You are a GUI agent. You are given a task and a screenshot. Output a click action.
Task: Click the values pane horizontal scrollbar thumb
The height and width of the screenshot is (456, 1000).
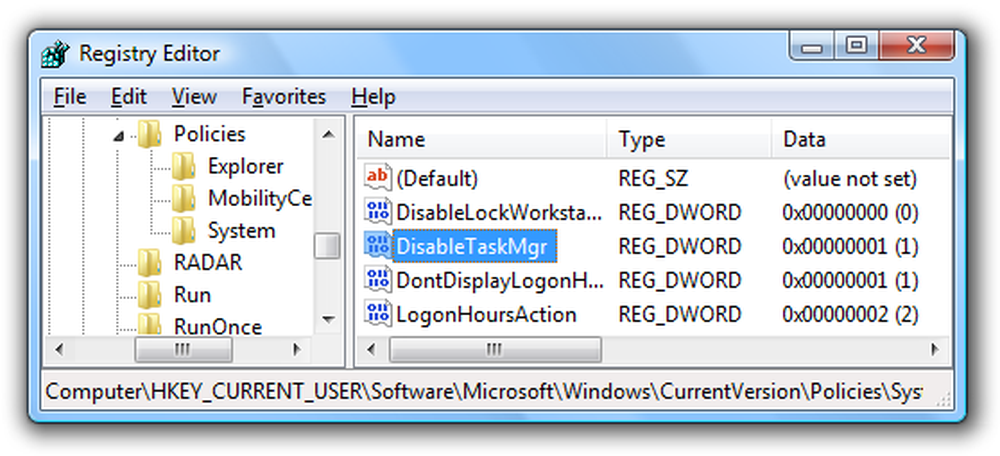pos(495,349)
